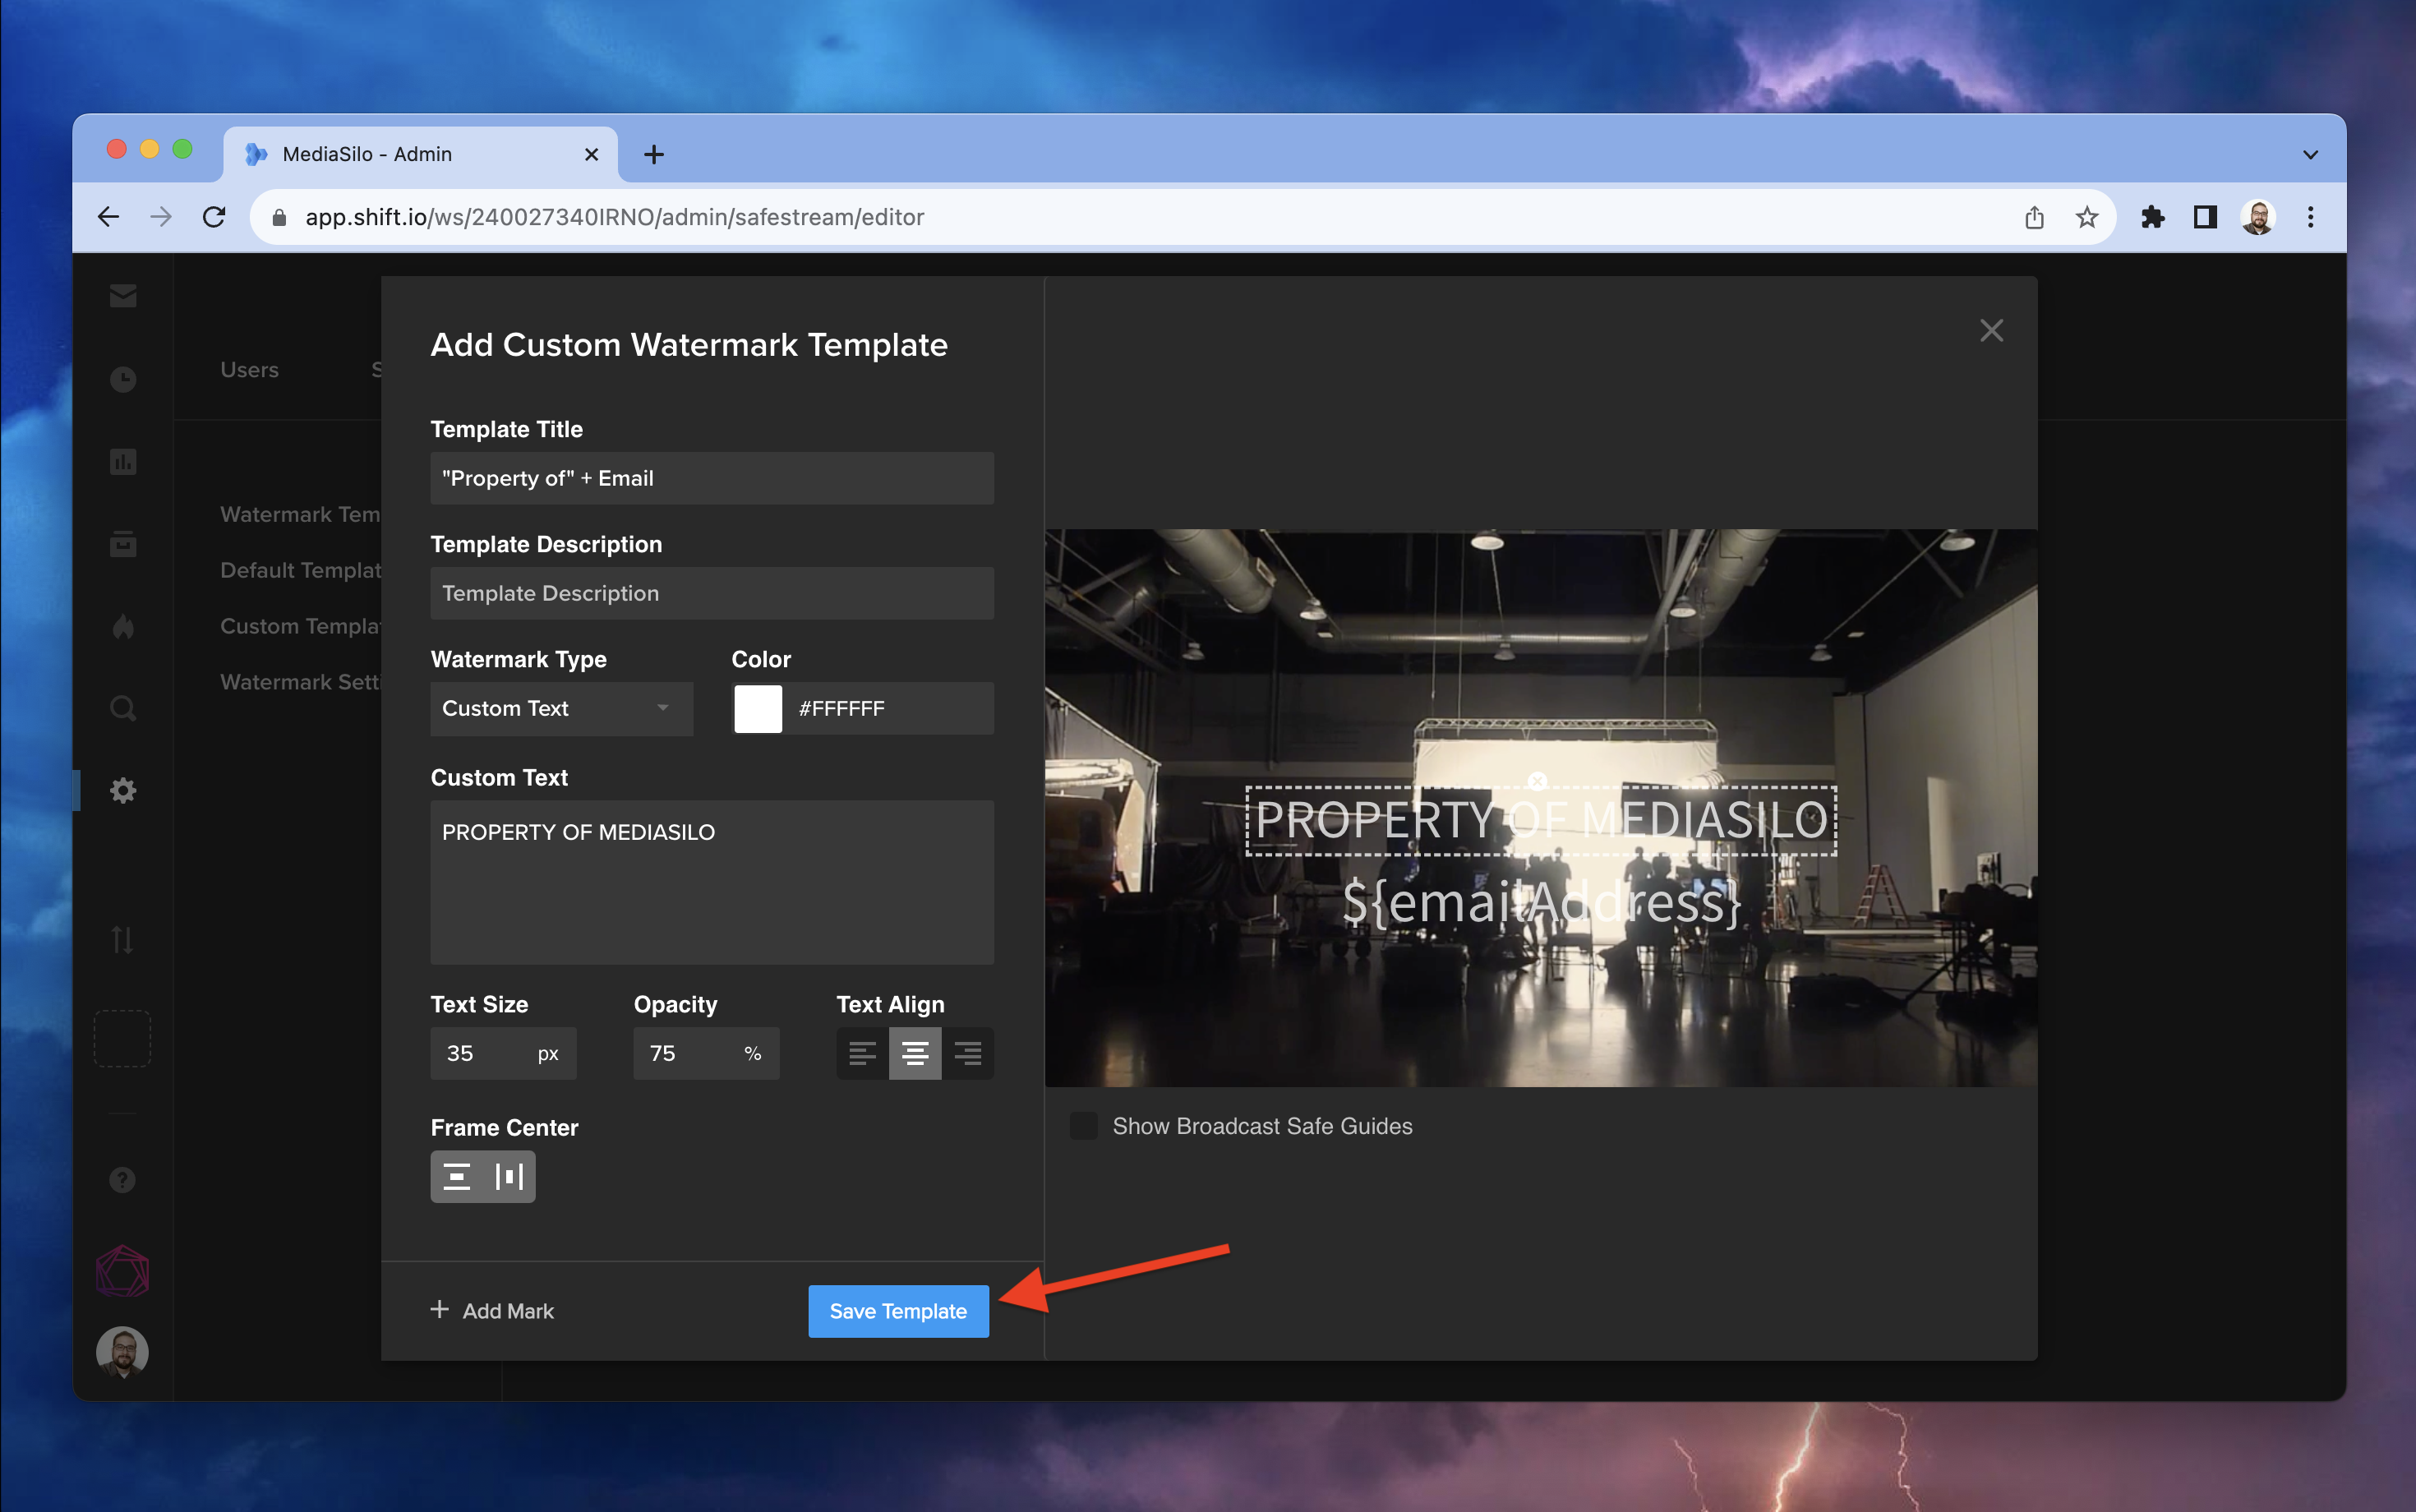Click the Opacity value field
The width and height of the screenshot is (2416, 1512).
pos(706,1053)
